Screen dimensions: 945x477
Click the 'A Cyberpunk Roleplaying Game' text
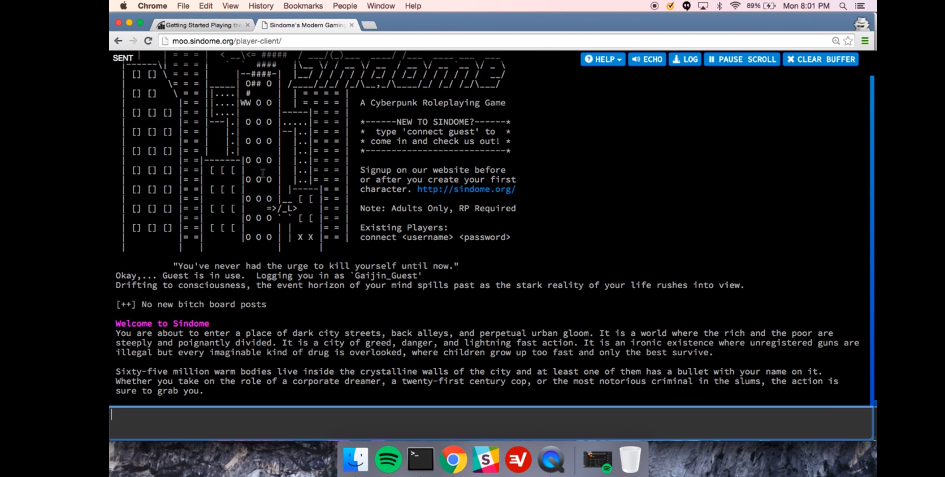point(433,103)
